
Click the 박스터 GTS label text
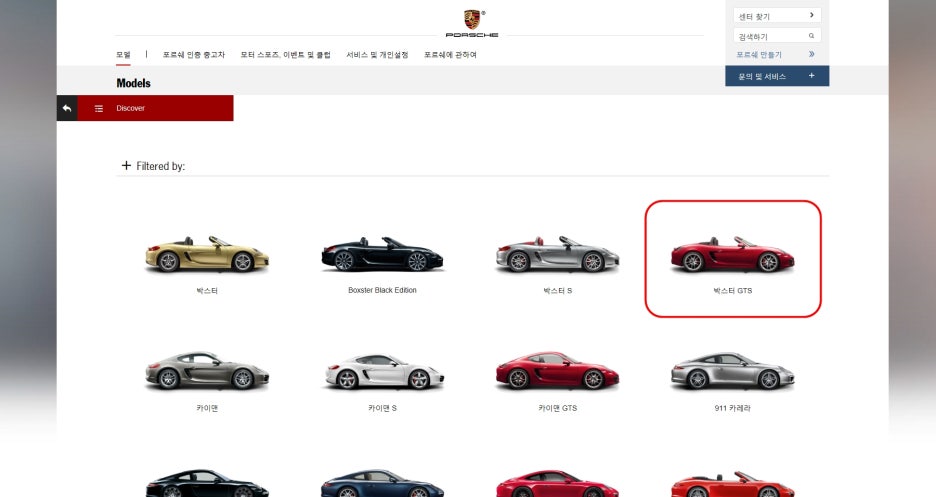[x=732, y=291]
